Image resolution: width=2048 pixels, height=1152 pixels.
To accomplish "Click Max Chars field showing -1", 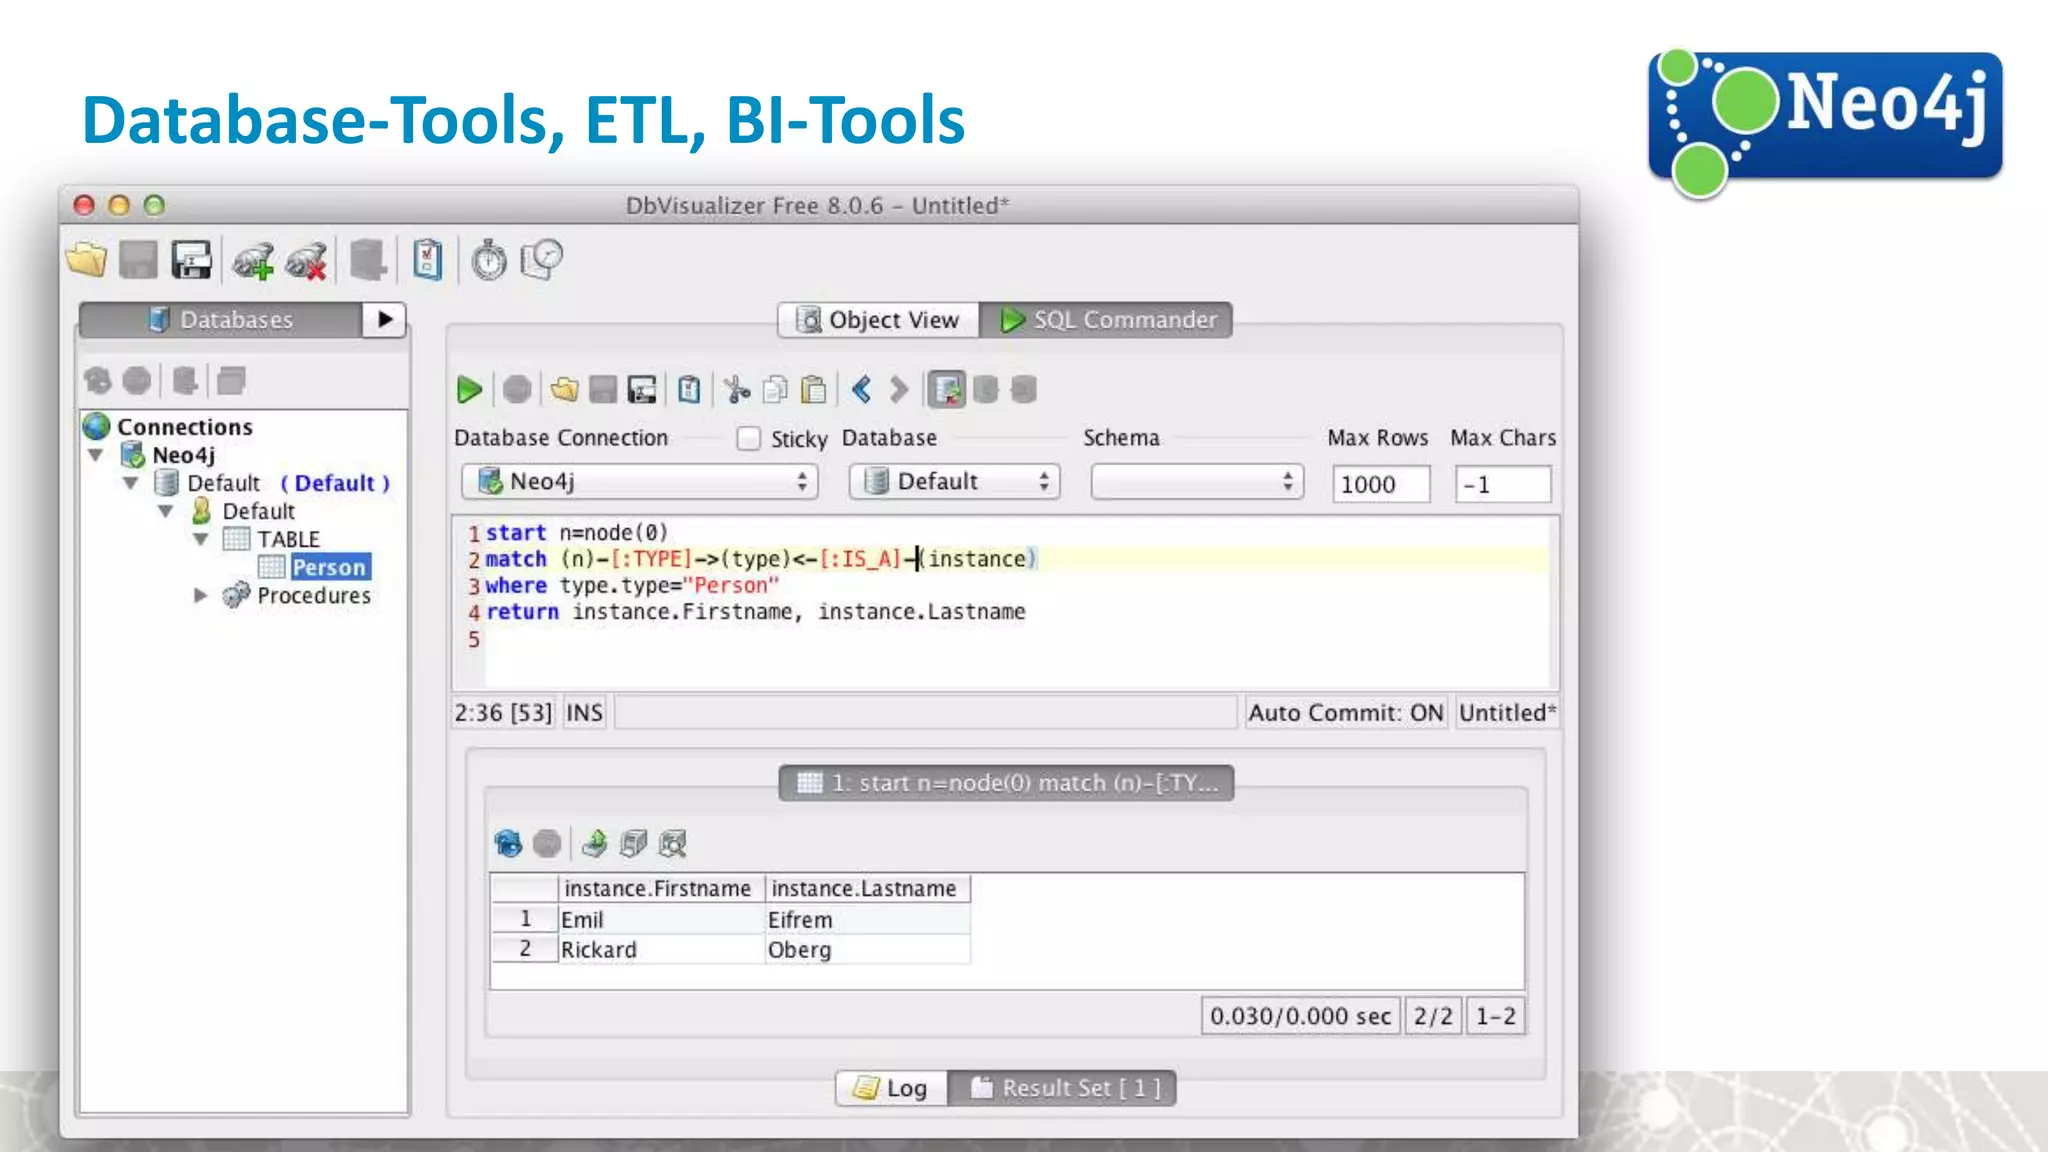I will (1503, 485).
